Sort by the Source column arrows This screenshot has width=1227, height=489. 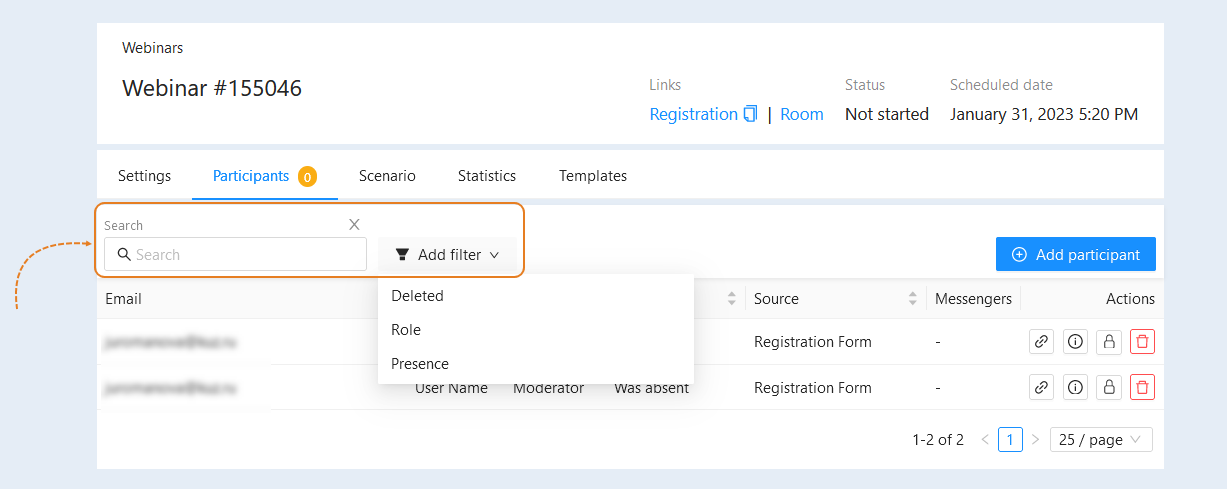click(x=913, y=298)
